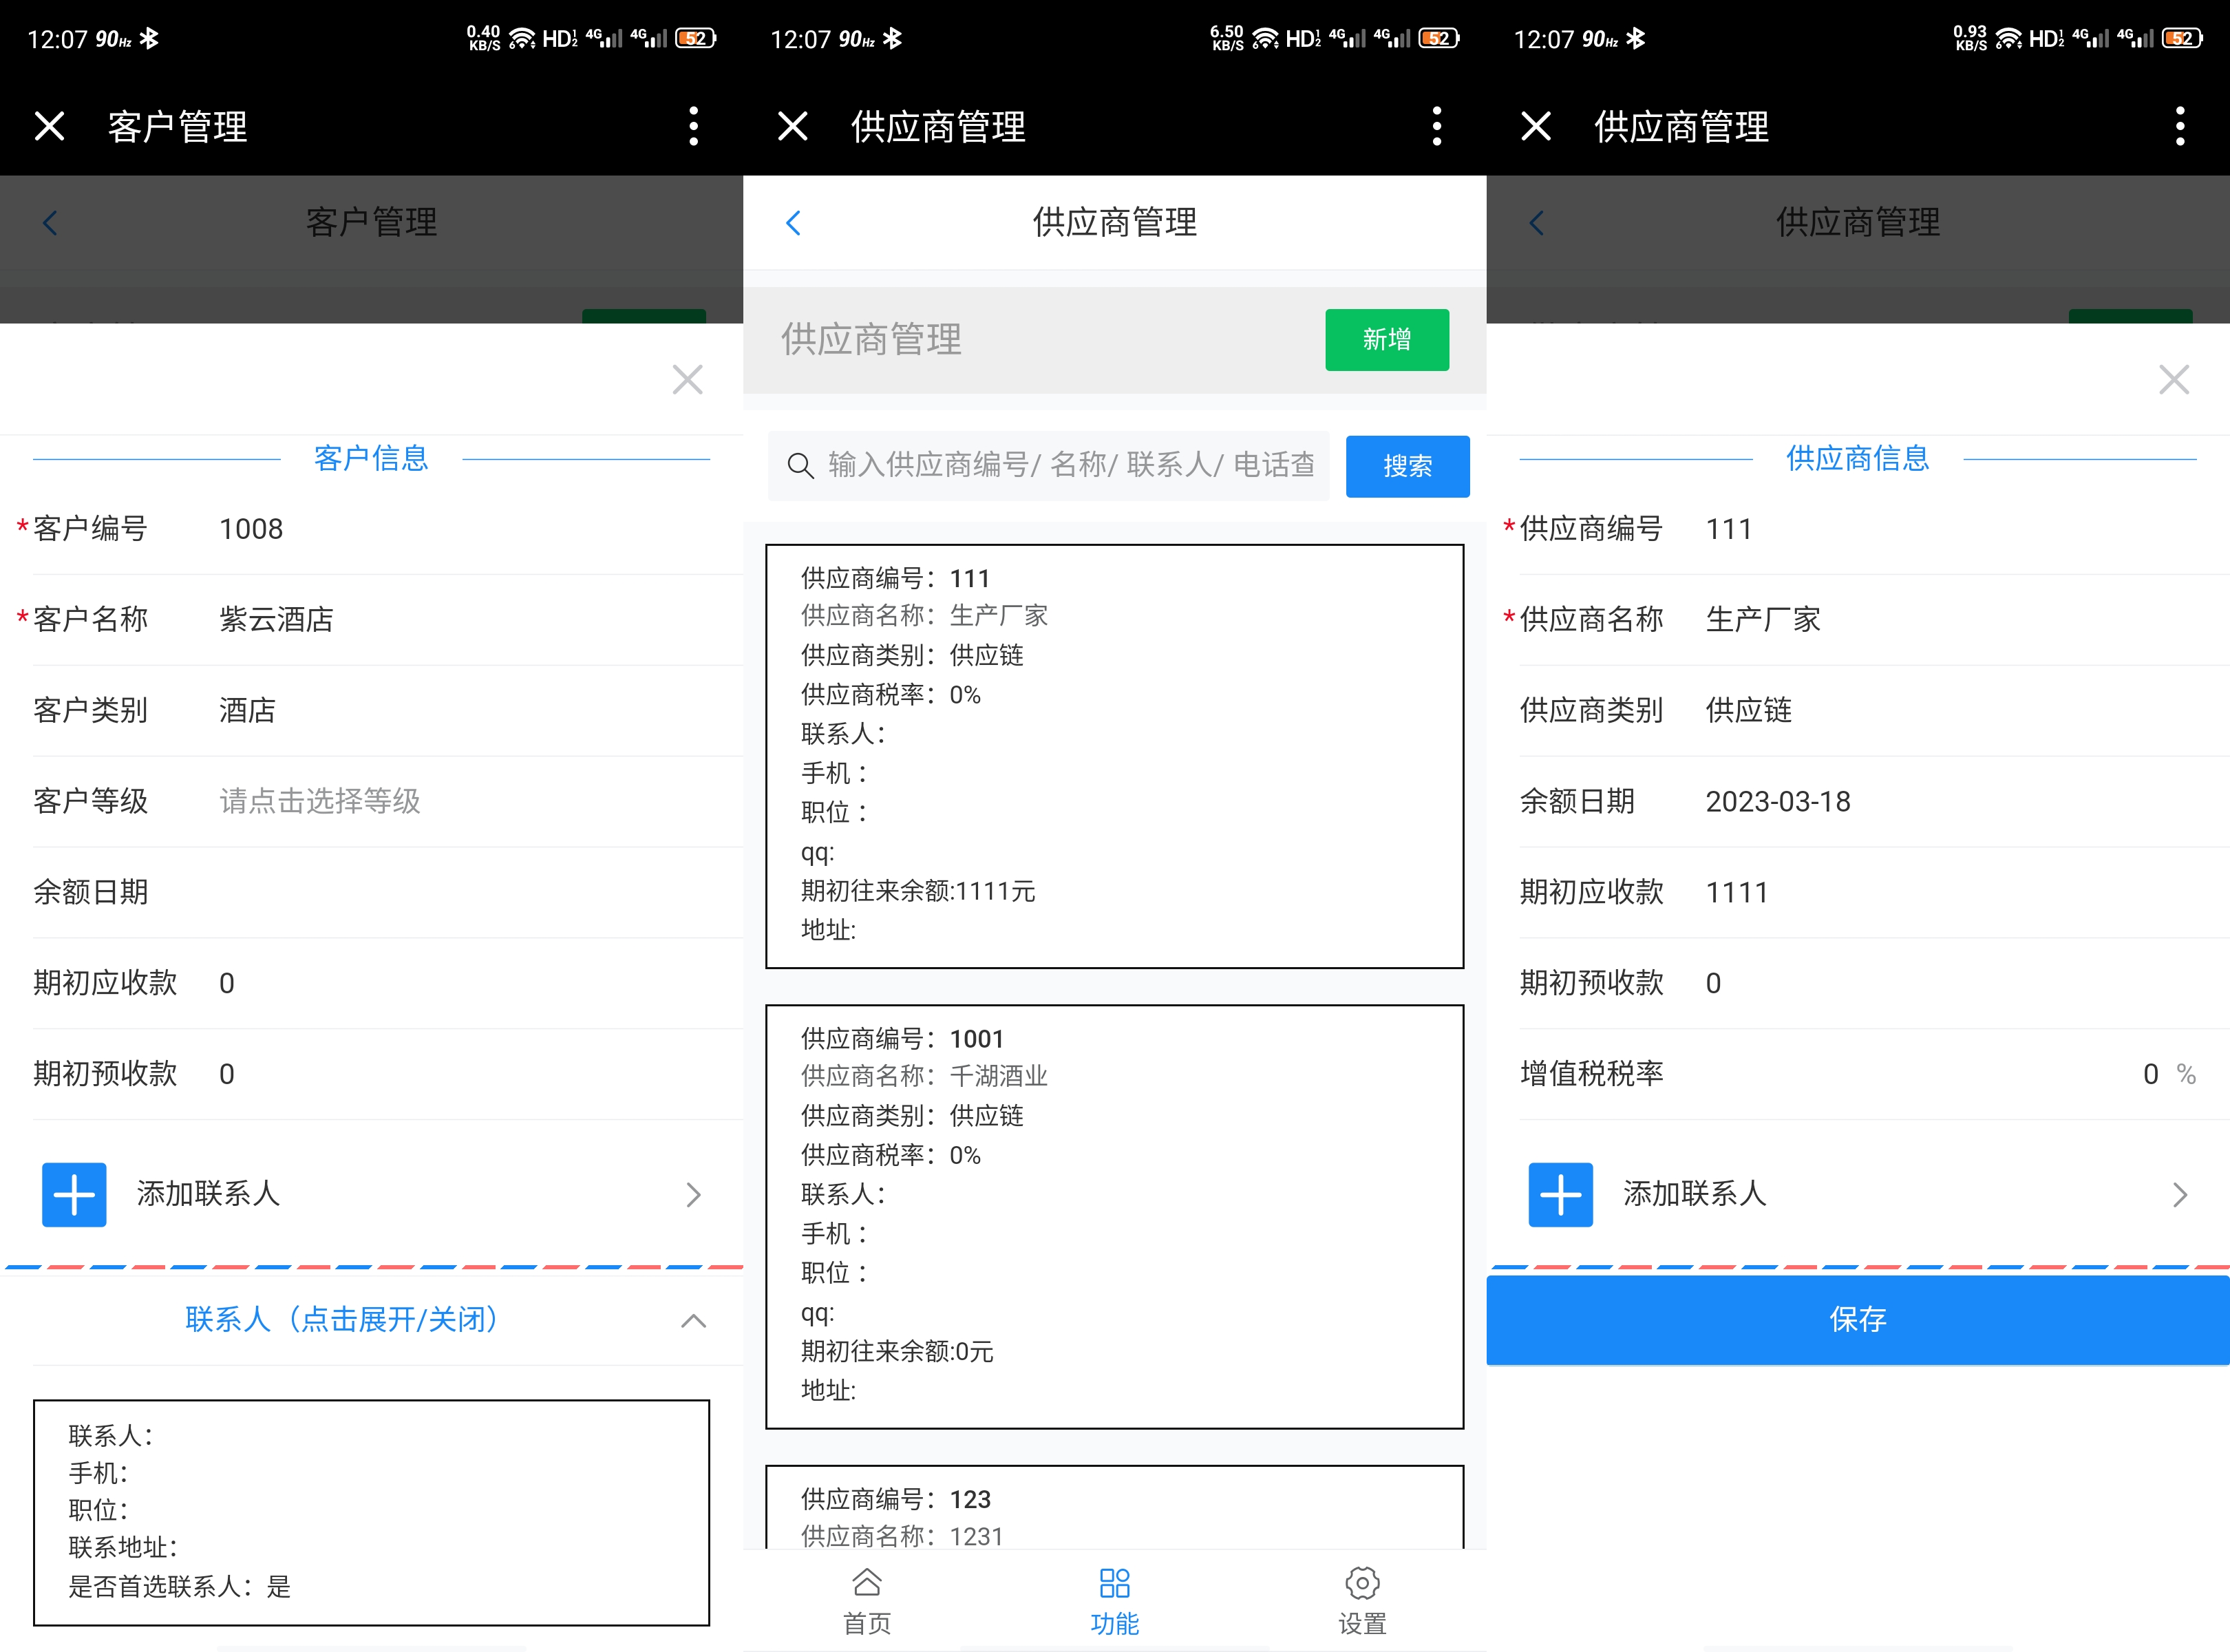This screenshot has height=1652, width=2230.
Task: Change supplier 余额日期 2023-03-18
Action: (1778, 802)
